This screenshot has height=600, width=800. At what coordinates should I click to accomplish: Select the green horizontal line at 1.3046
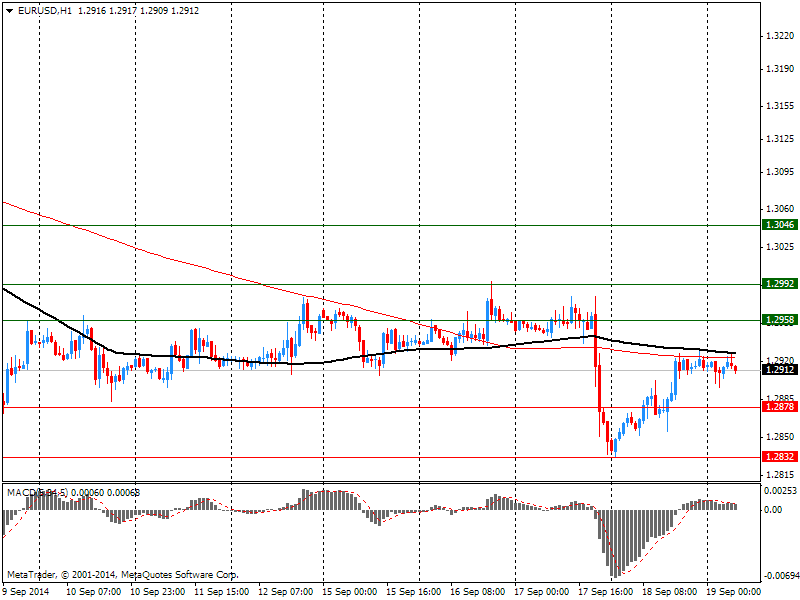point(381,225)
